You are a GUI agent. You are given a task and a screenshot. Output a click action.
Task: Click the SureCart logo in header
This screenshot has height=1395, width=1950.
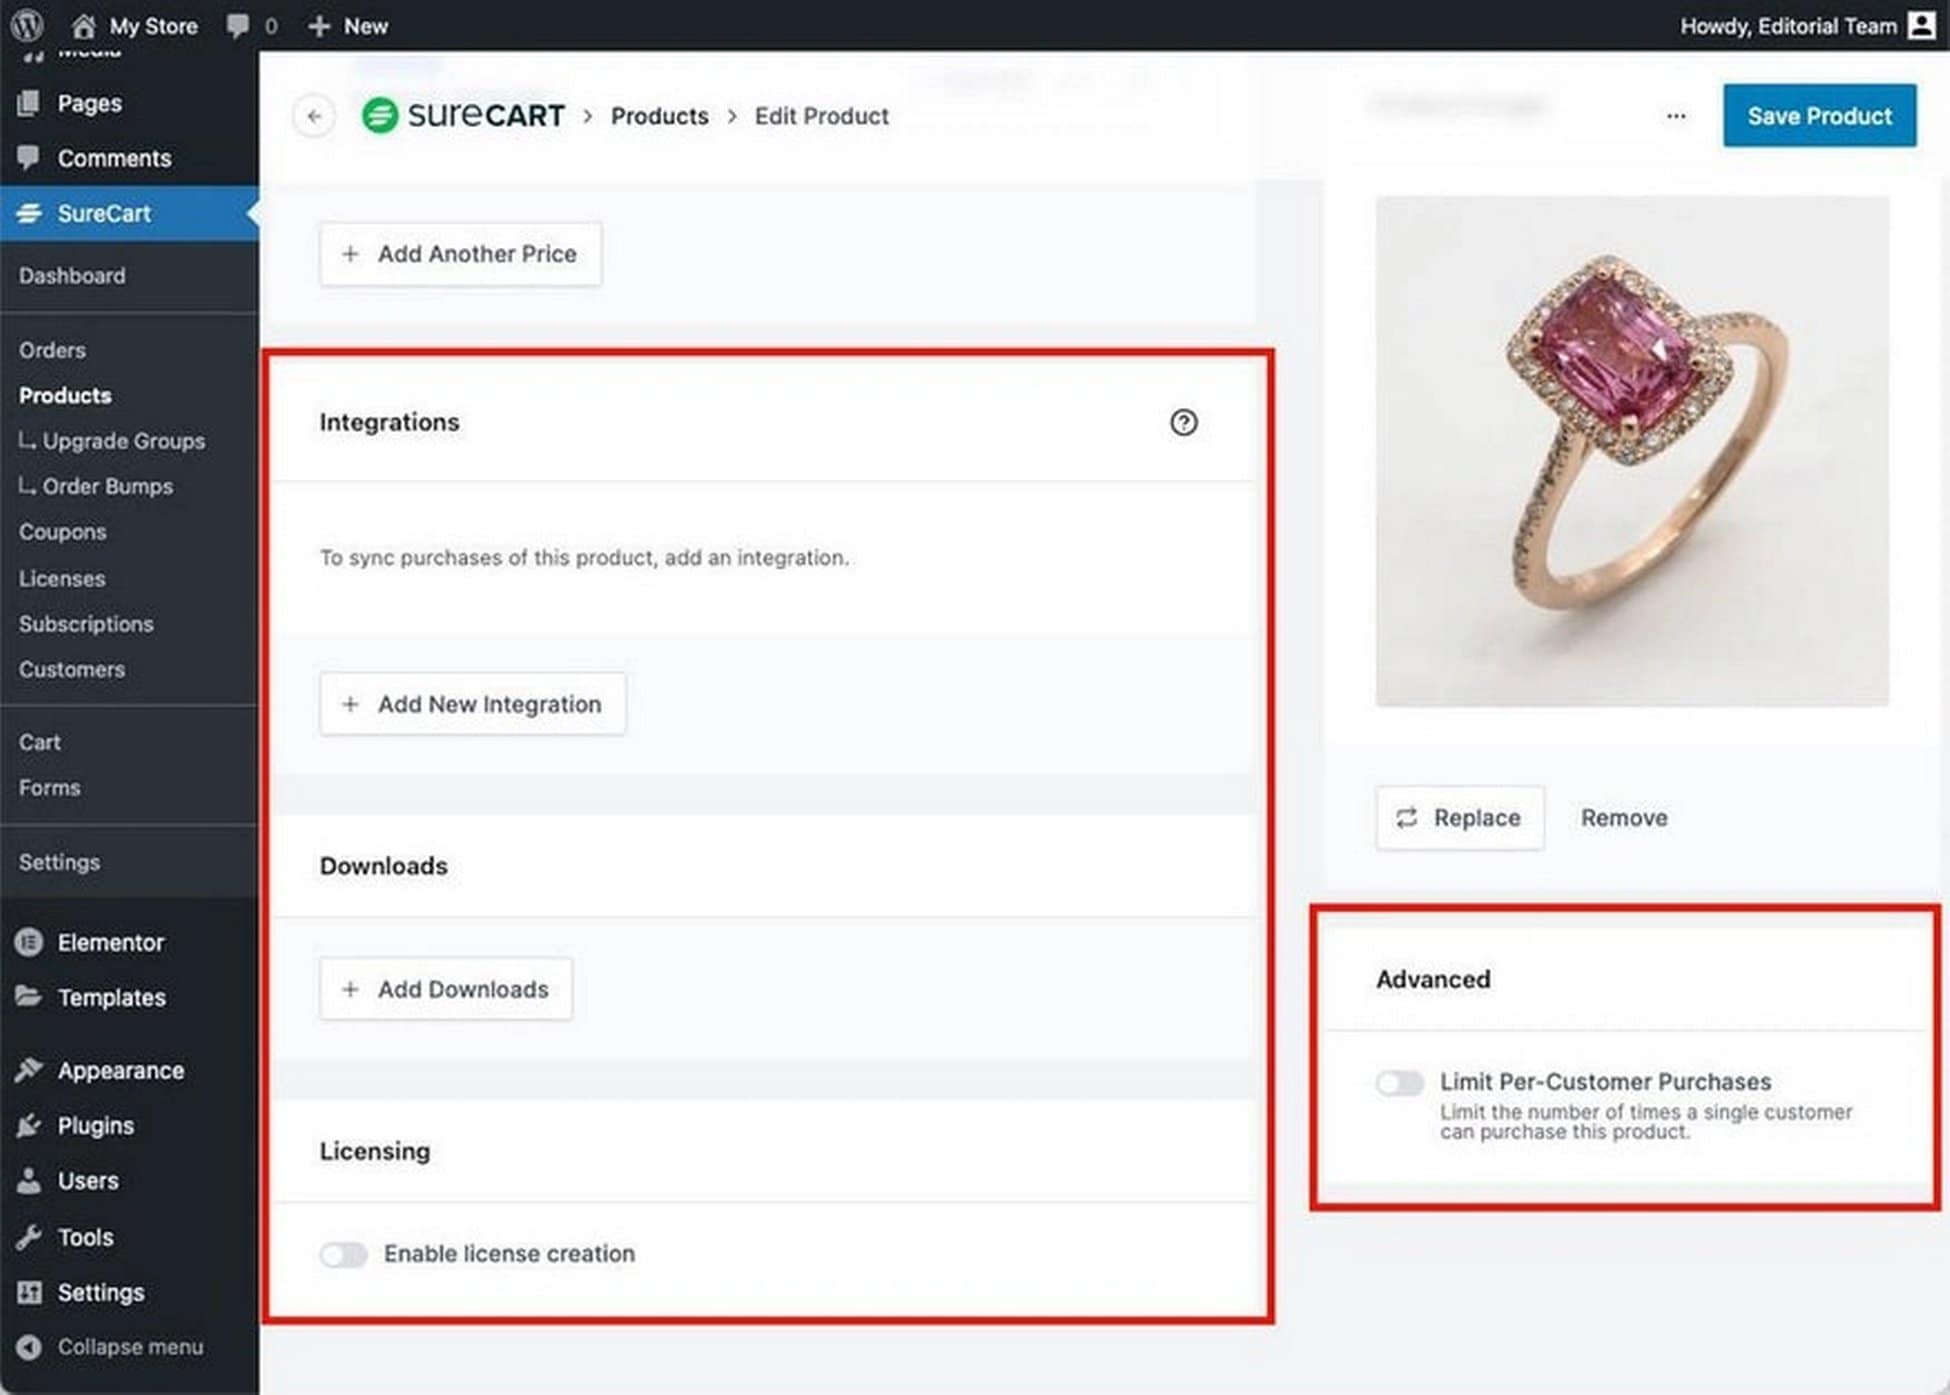(463, 116)
